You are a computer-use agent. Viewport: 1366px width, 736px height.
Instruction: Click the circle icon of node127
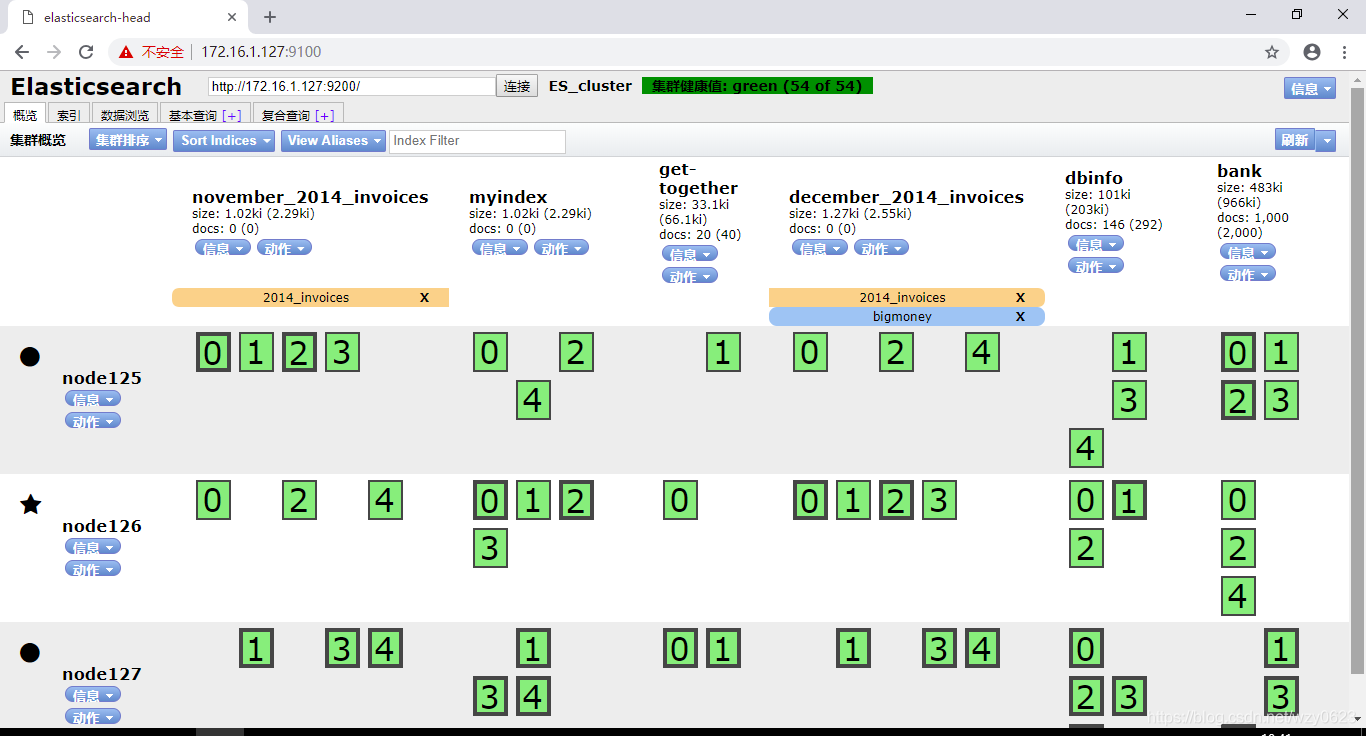click(30, 652)
